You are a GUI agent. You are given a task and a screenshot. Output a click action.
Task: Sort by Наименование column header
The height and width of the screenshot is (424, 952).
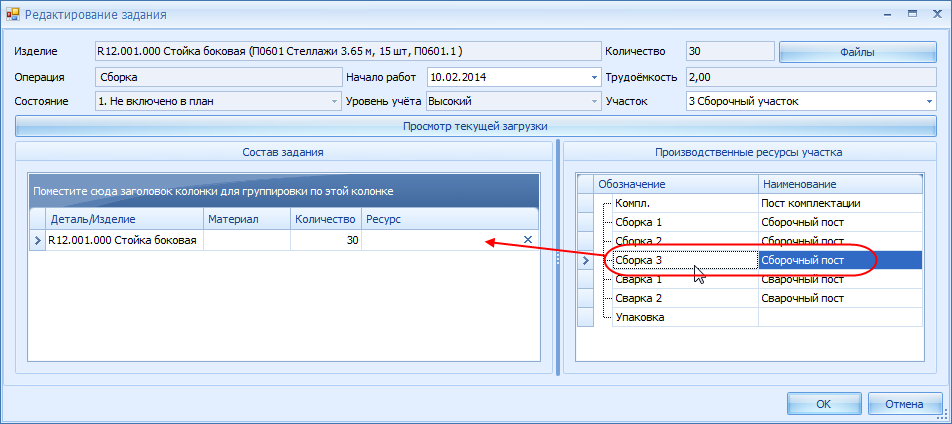[x=840, y=184]
